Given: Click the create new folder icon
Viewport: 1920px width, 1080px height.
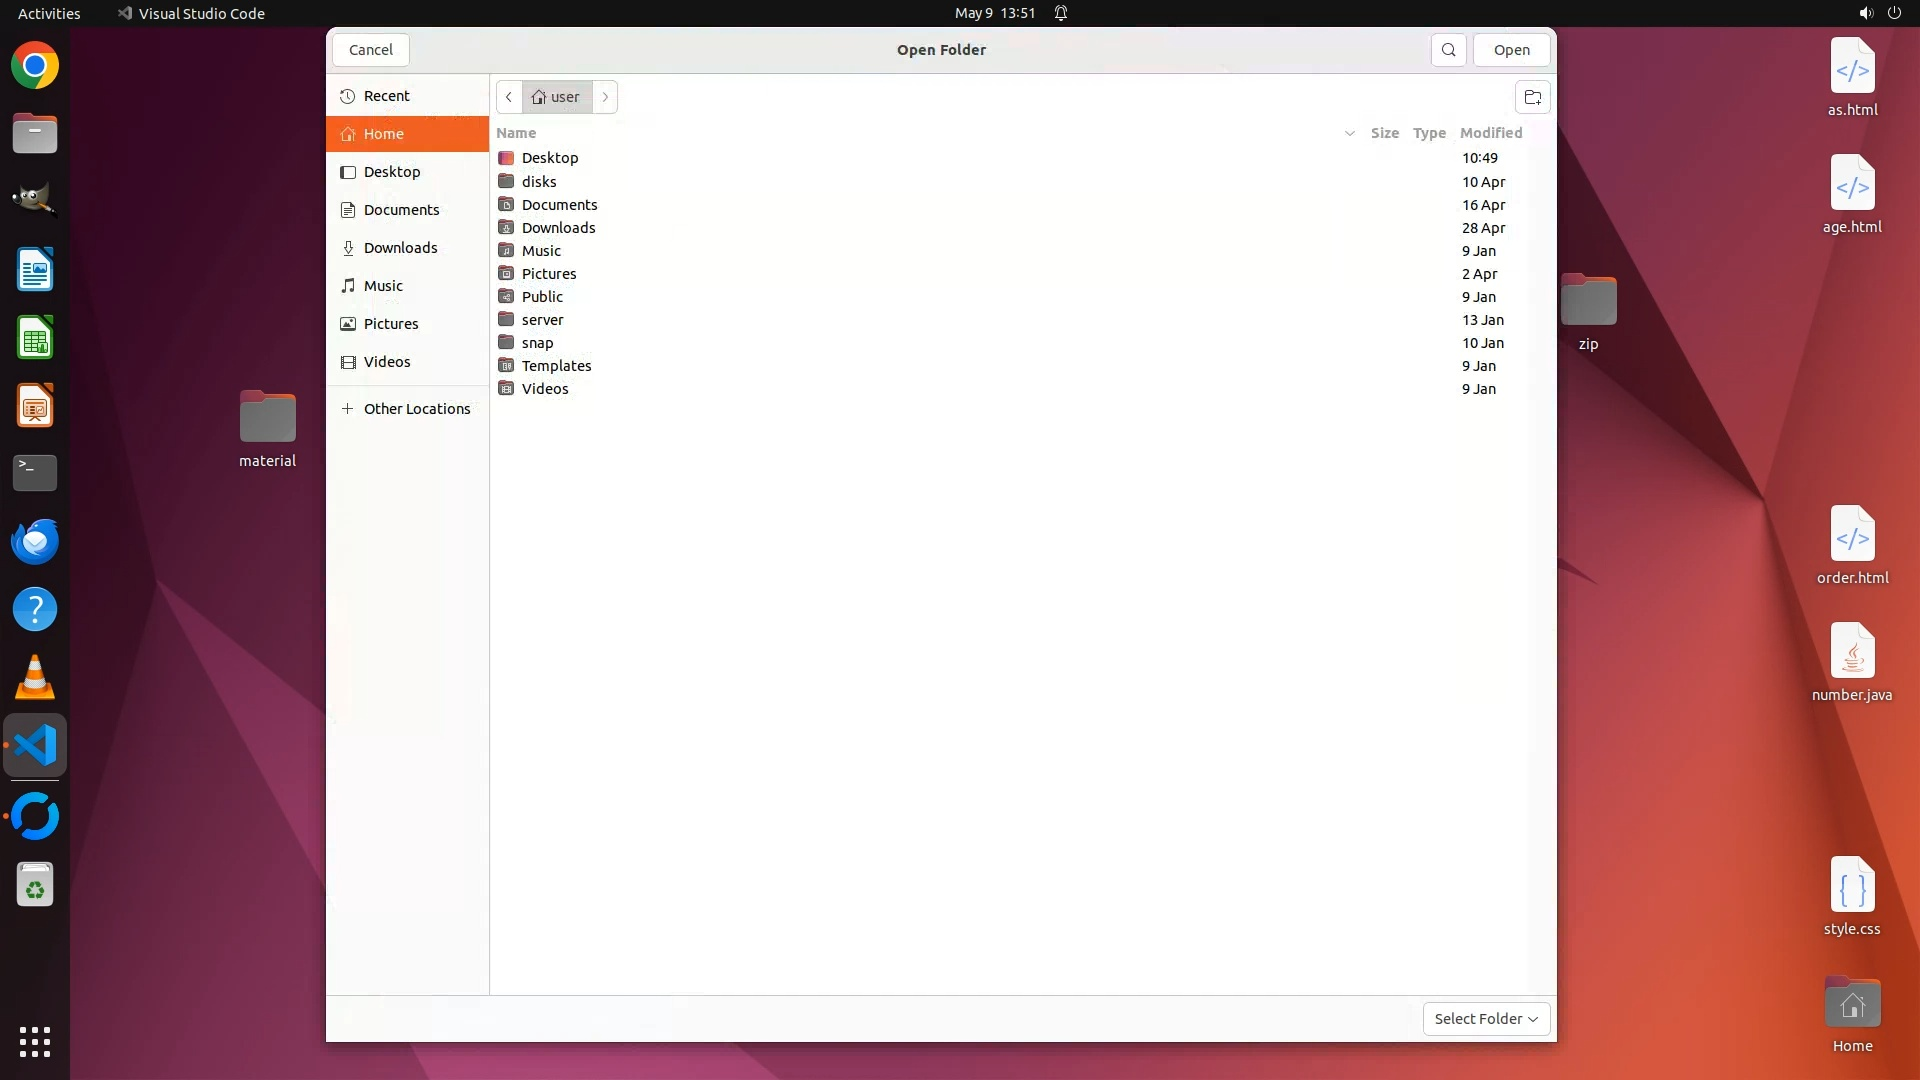Looking at the screenshot, I should pyautogui.click(x=1532, y=97).
